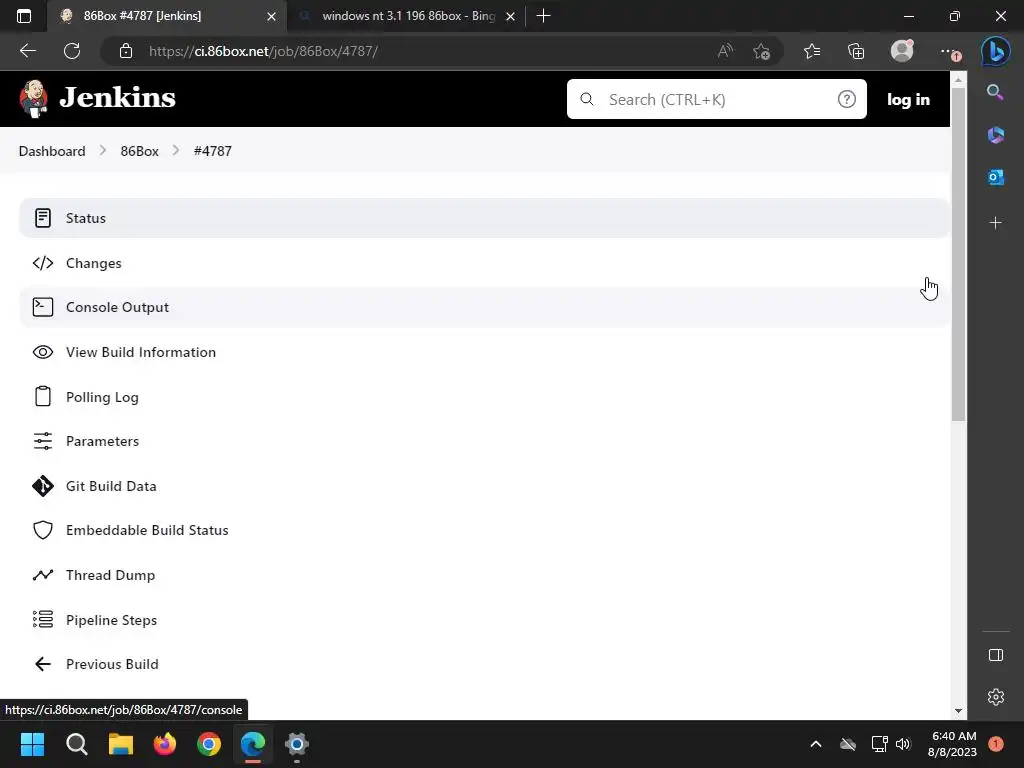The height and width of the screenshot is (768, 1024).
Task: Show hidden system tray icons chevron
Action: [x=816, y=744]
